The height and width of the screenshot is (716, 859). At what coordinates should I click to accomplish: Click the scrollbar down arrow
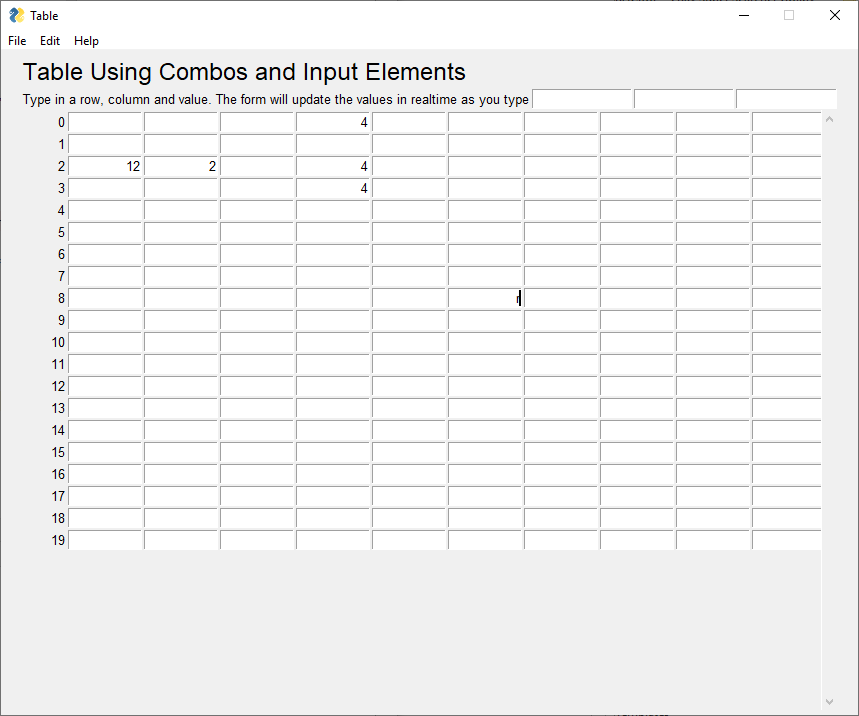pos(829,701)
